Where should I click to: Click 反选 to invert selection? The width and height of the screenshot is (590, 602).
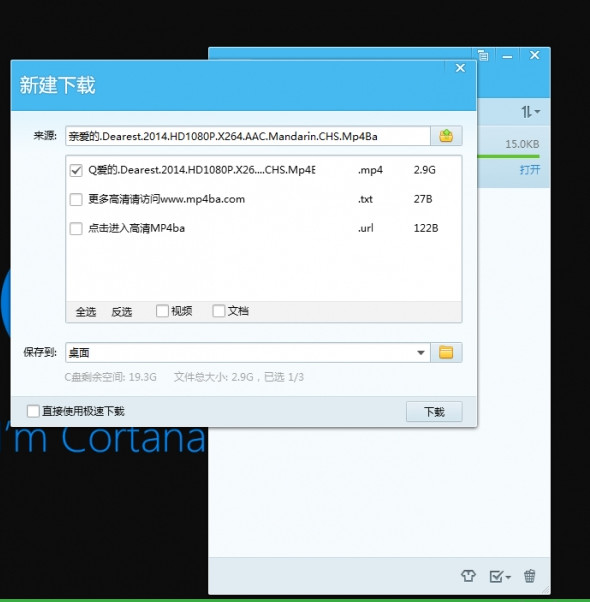(x=122, y=312)
